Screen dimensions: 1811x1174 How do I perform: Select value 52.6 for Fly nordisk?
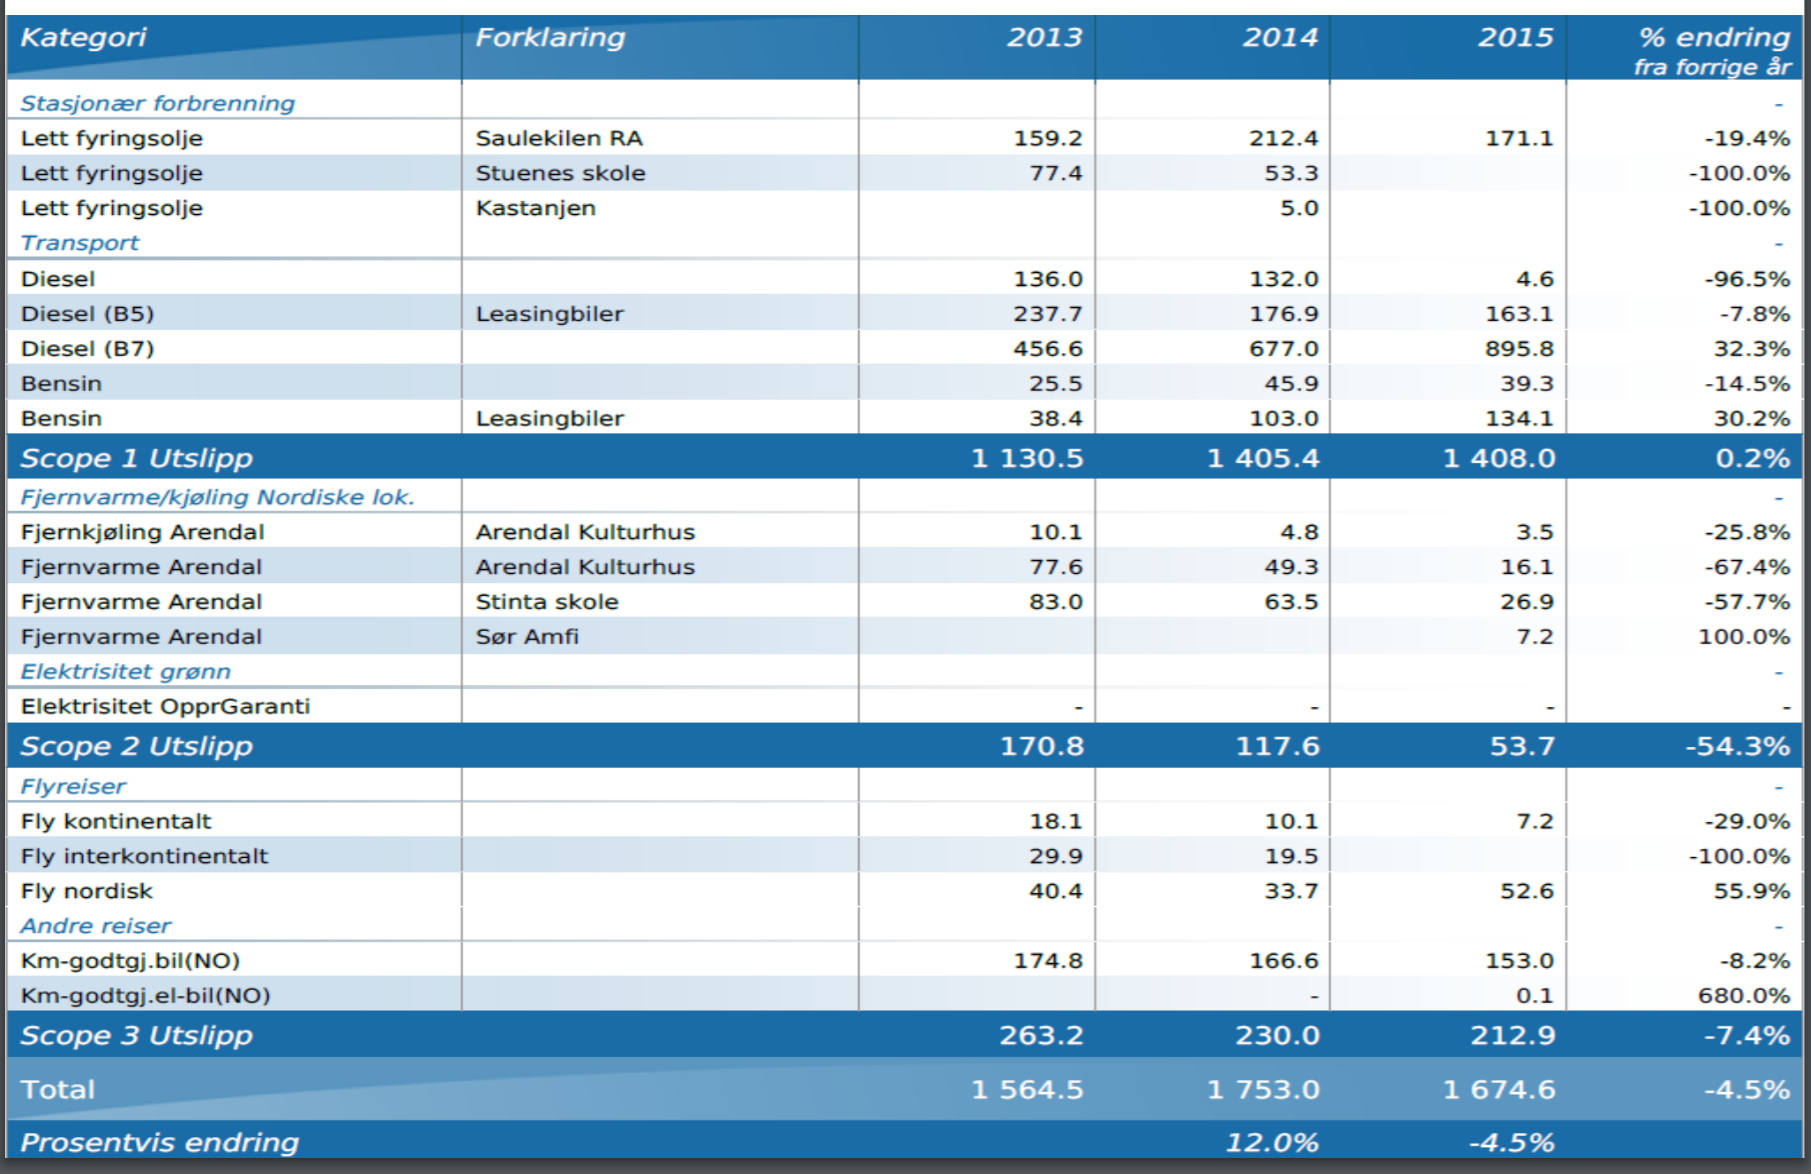click(1527, 892)
